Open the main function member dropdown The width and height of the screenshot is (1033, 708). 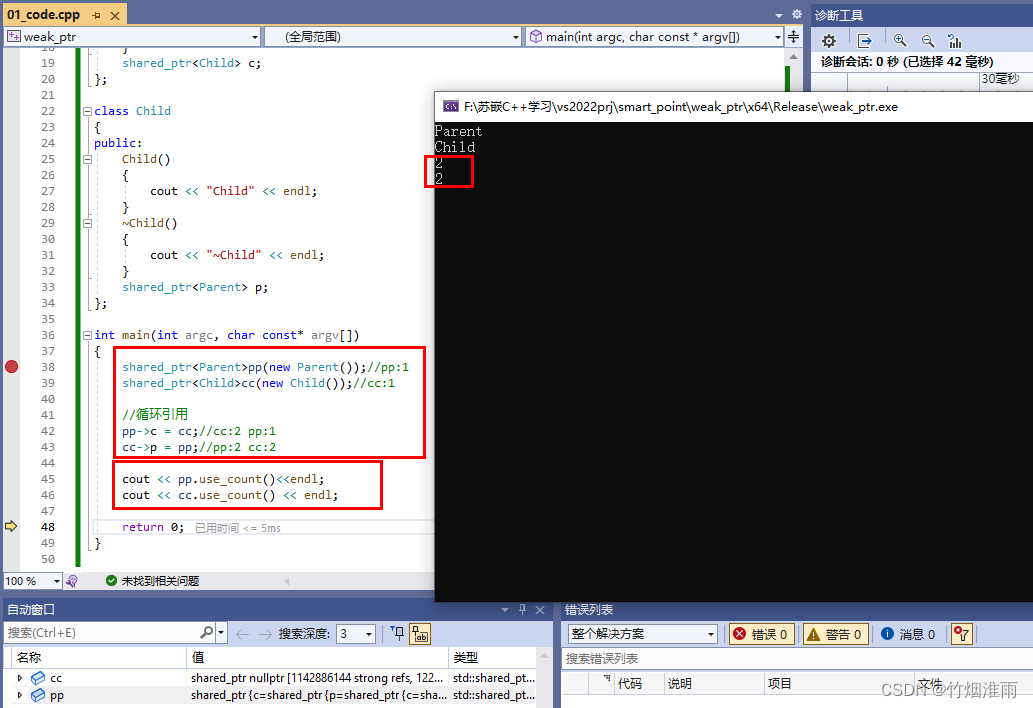777,37
